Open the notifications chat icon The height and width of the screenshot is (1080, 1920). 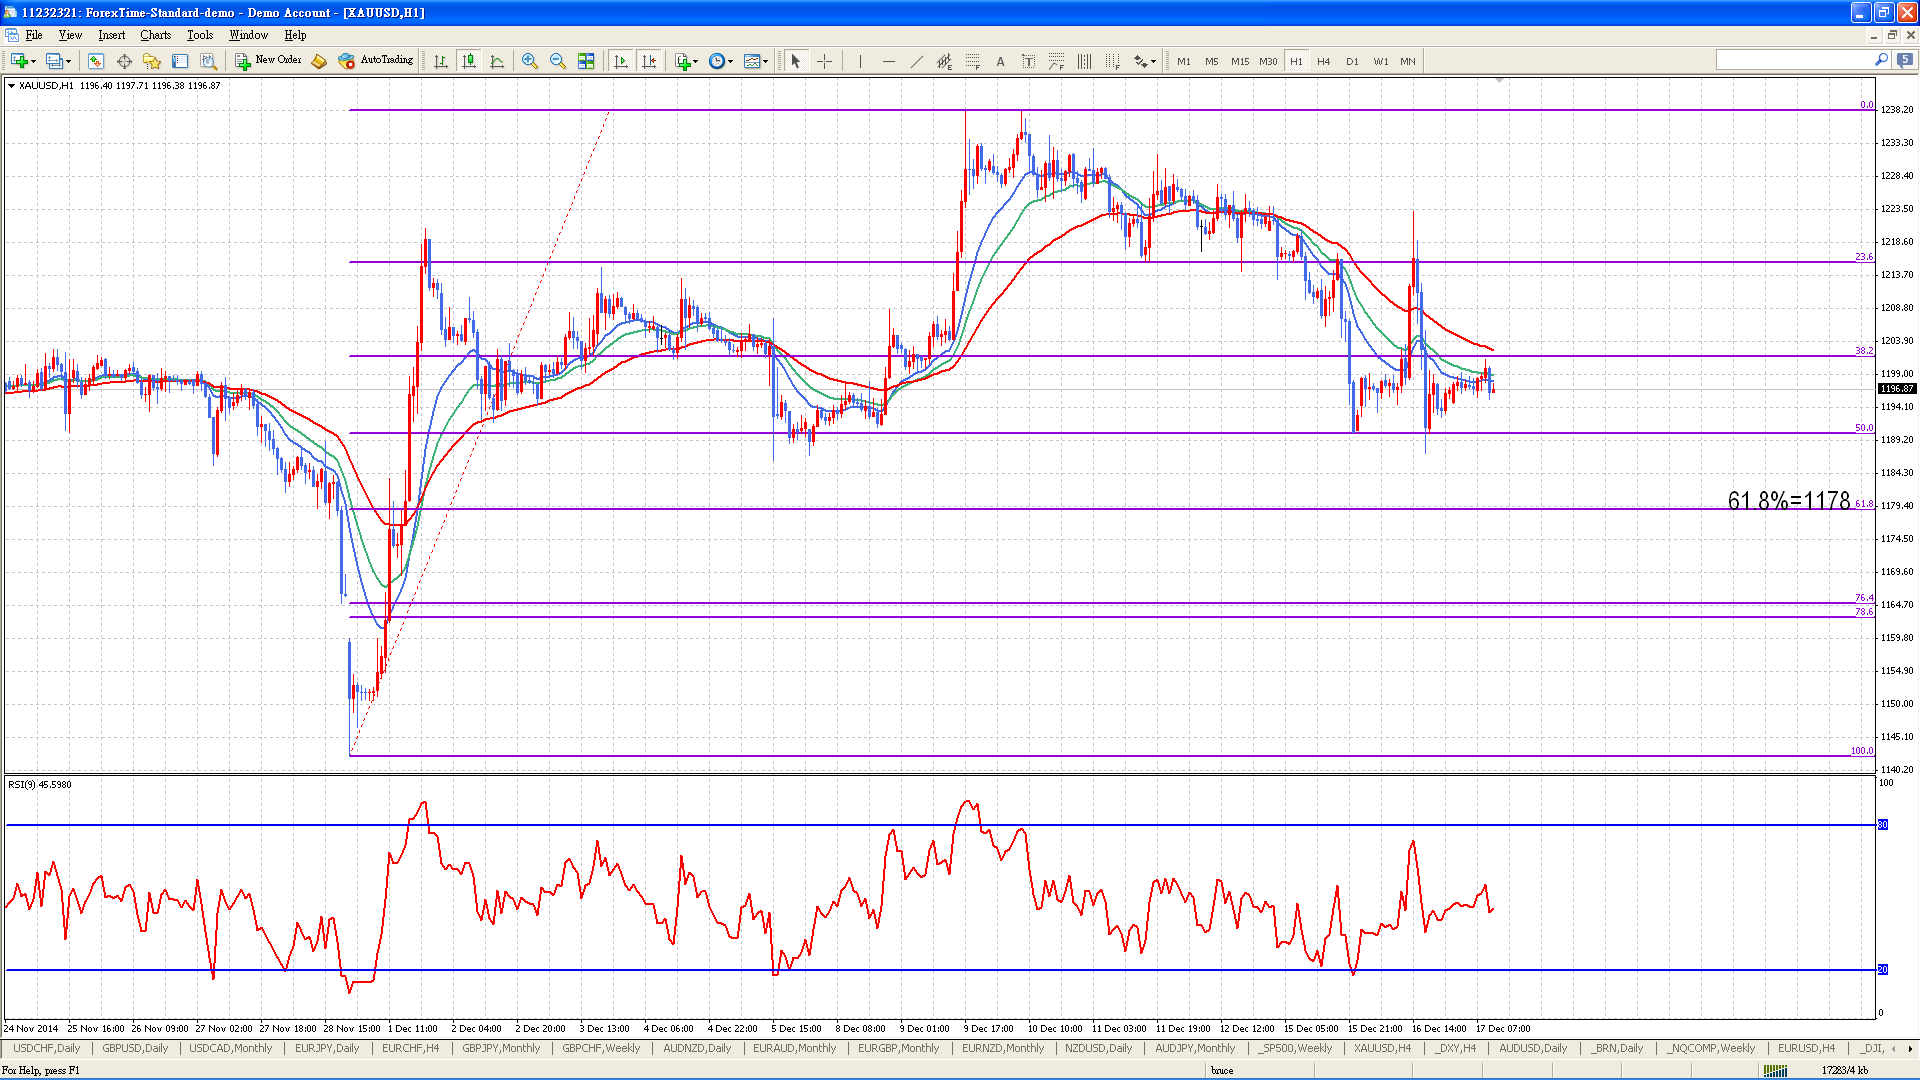[1905, 60]
